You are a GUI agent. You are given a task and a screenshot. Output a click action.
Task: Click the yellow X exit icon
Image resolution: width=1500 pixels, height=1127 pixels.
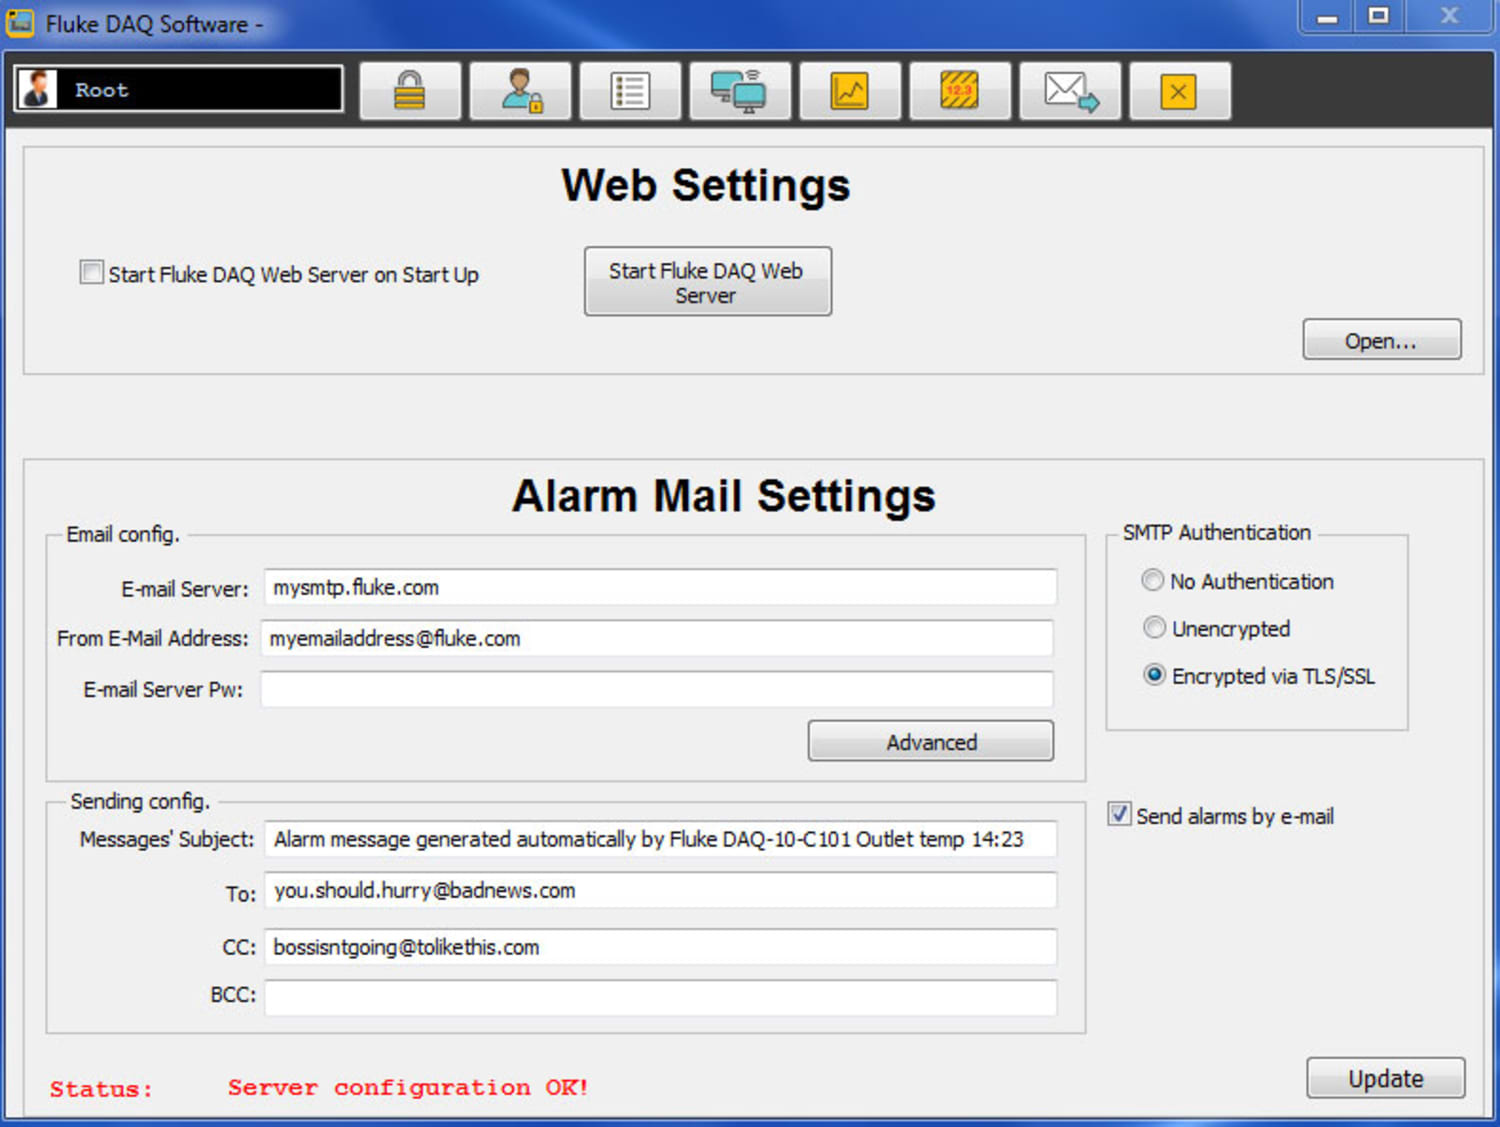pyautogui.click(x=1180, y=90)
